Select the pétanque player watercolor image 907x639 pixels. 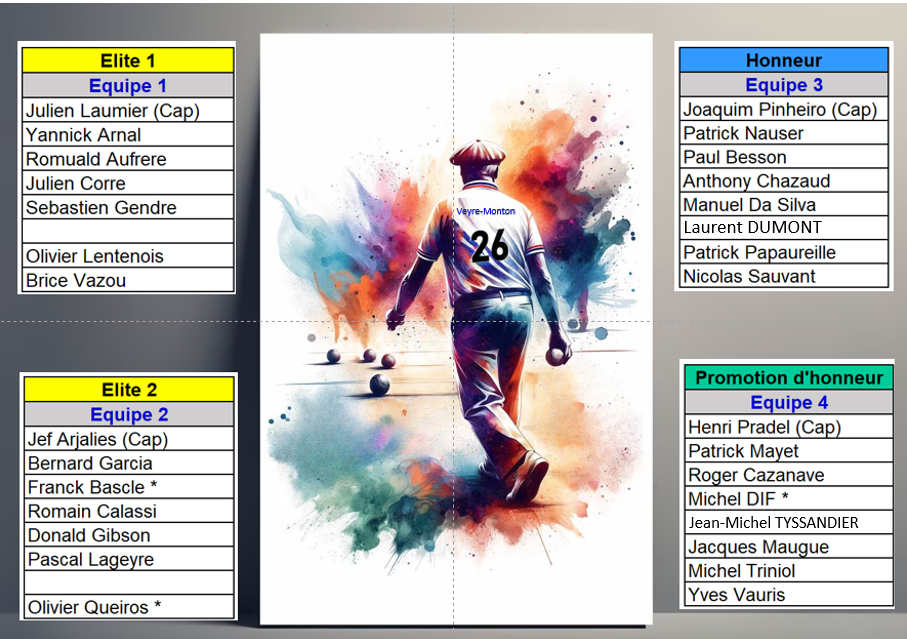pos(456,330)
